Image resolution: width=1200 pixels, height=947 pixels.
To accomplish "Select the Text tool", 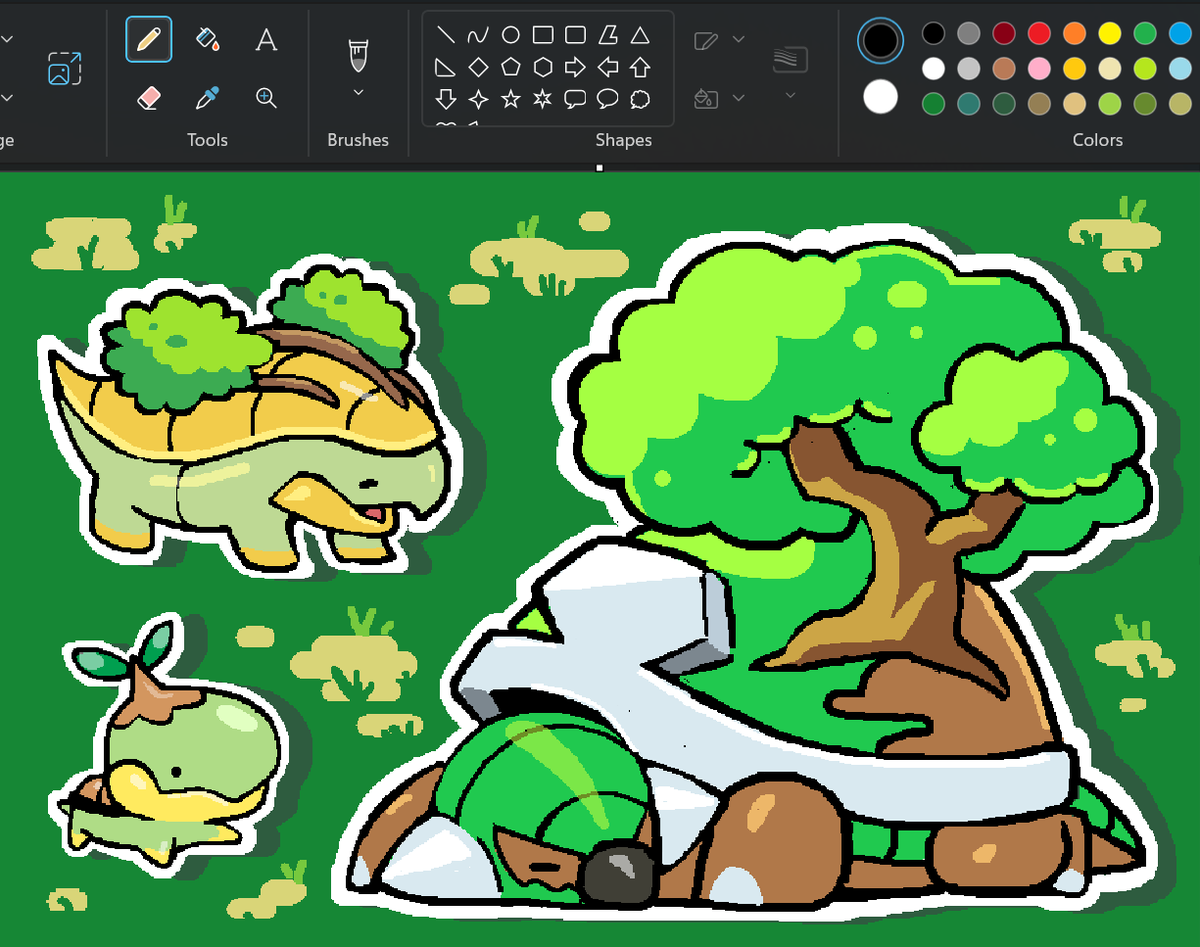I will point(266,40).
